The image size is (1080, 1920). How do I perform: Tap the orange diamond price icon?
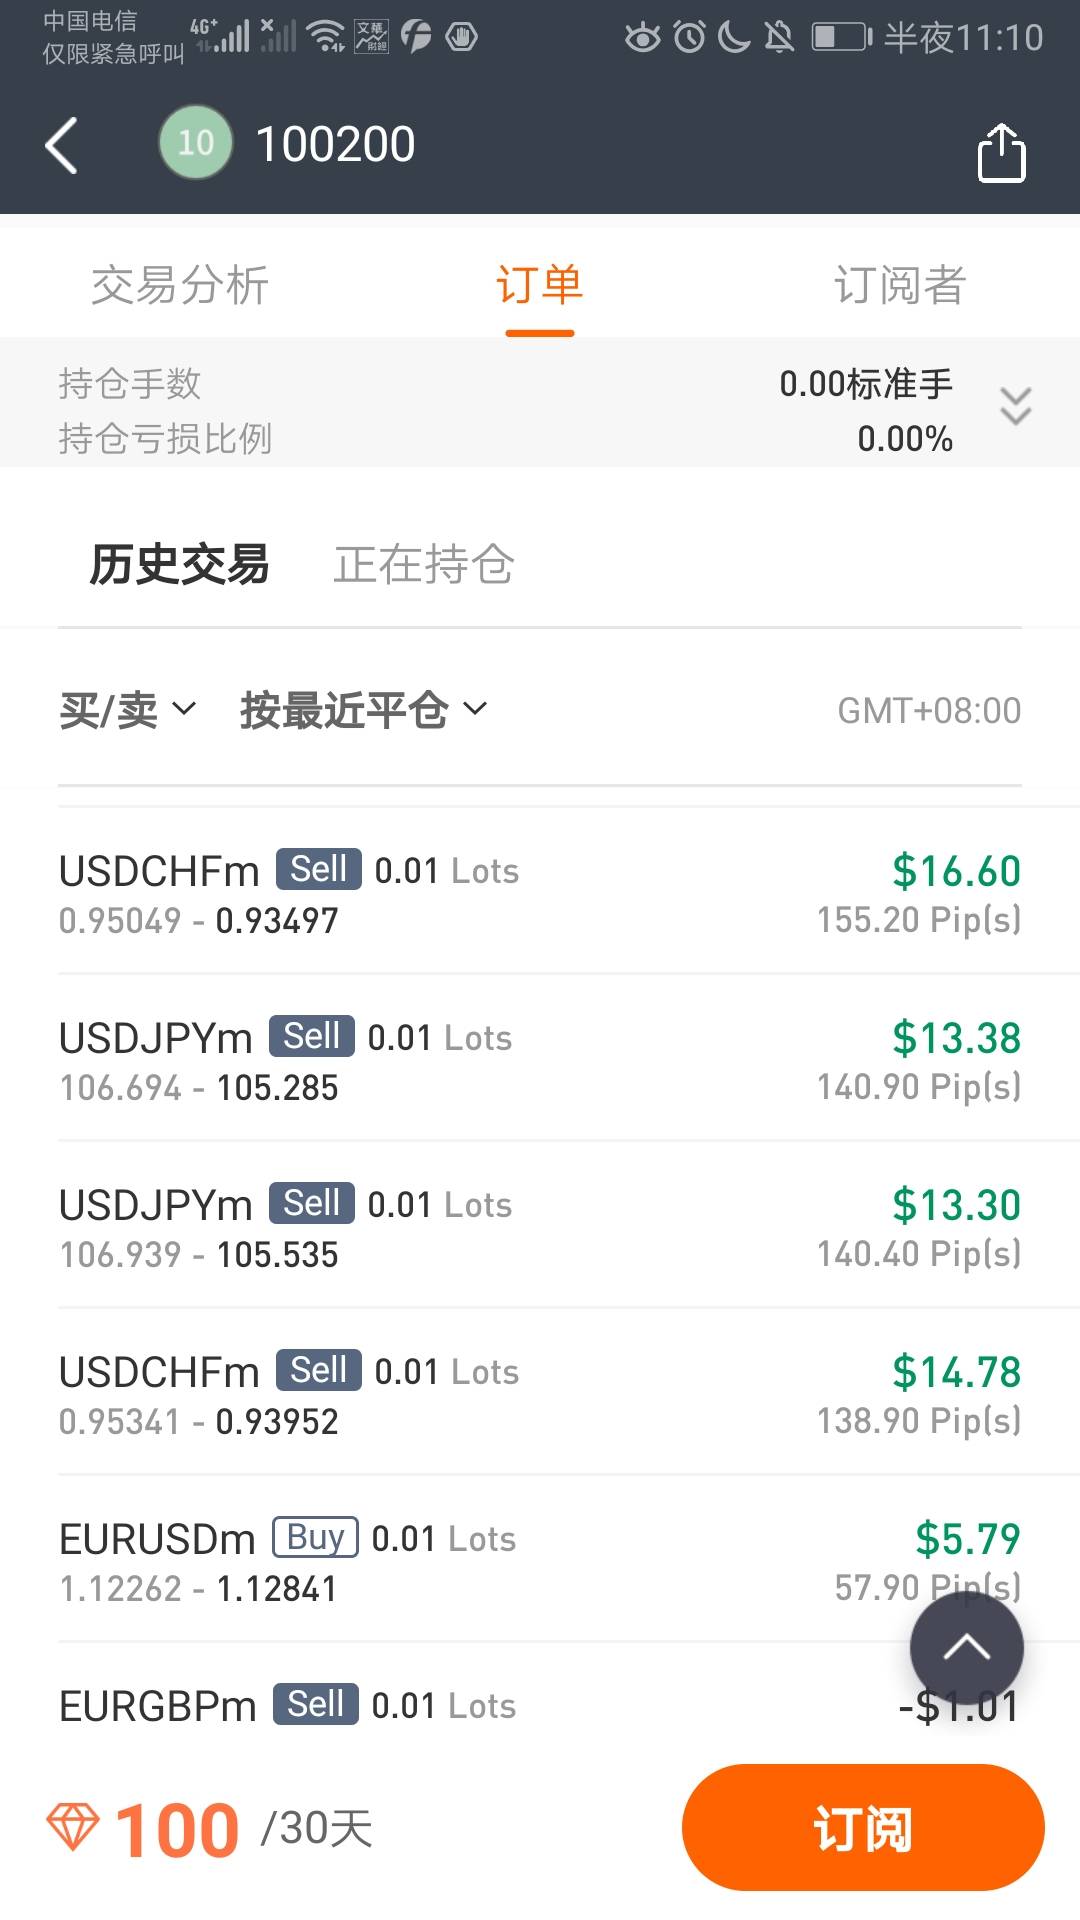tap(73, 1827)
